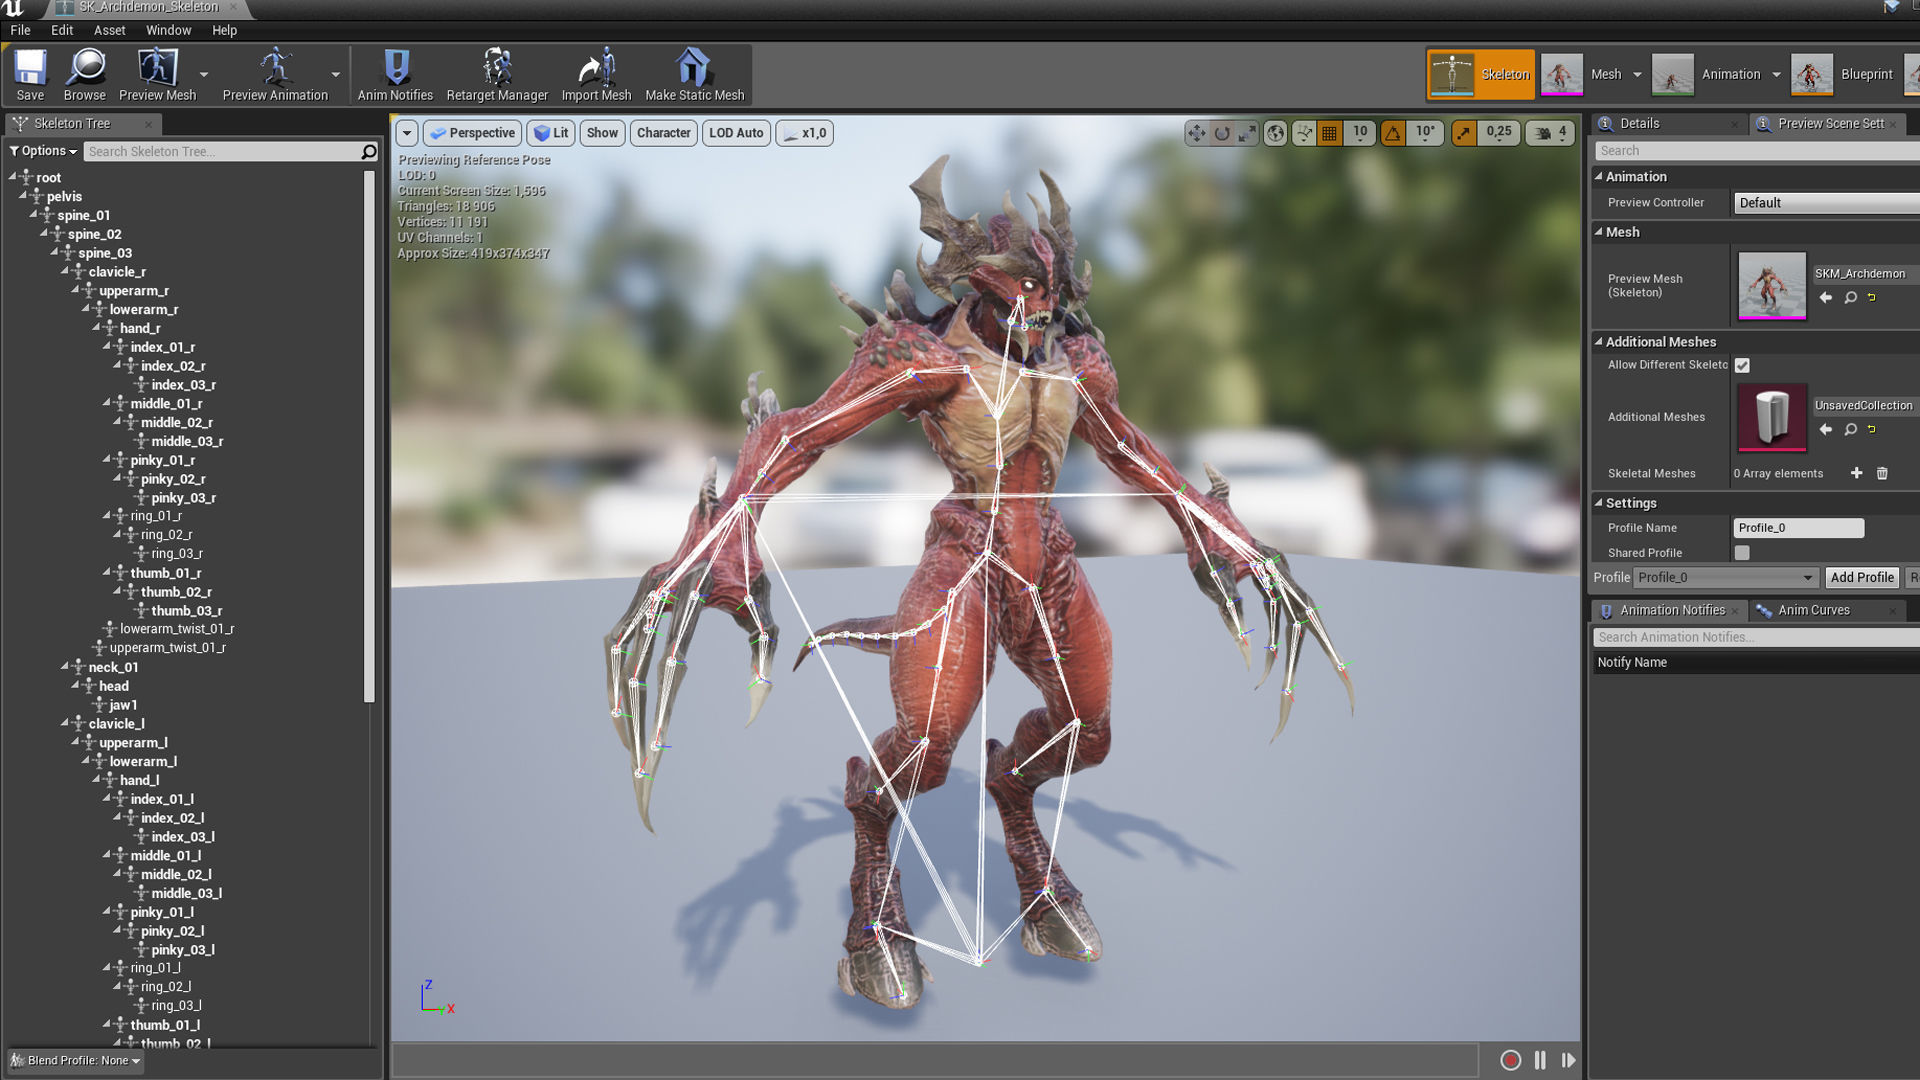This screenshot has height=1080, width=1920.
Task: Add element to Skeletal Meshes array
Action: click(x=1856, y=473)
